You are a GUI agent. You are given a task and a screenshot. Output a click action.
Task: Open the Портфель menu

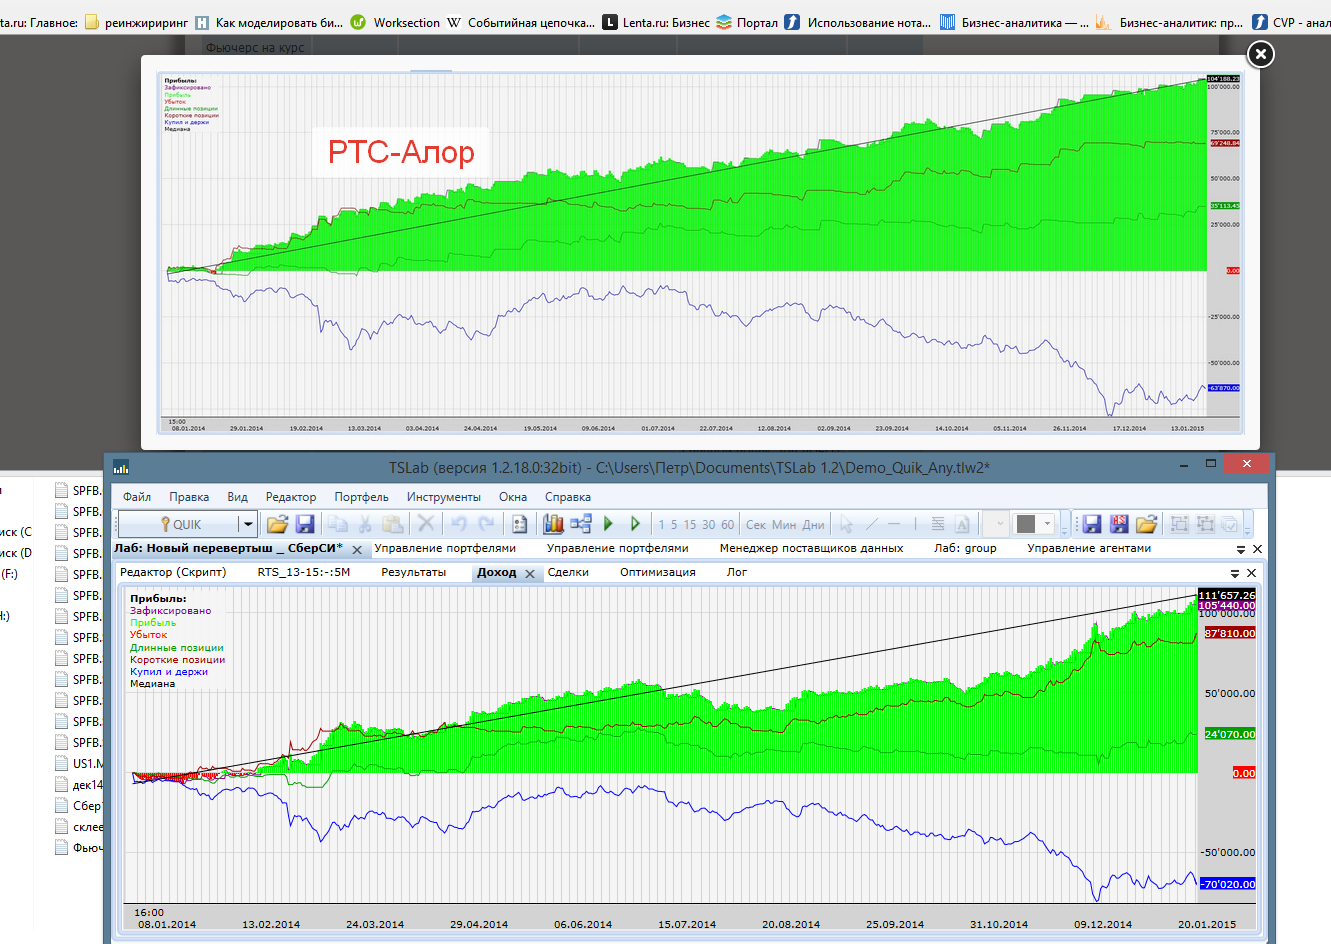click(362, 497)
